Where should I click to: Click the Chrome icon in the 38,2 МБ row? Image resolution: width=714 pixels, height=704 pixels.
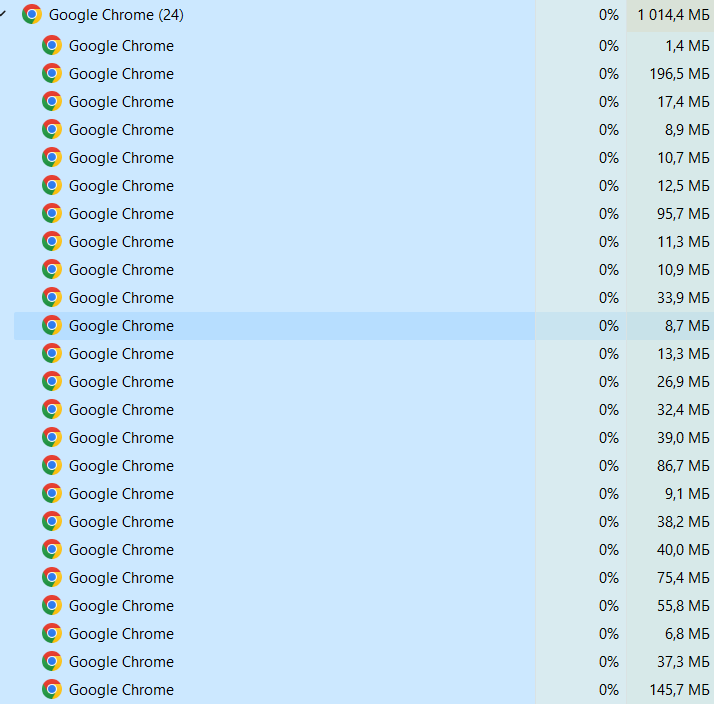tap(52, 521)
